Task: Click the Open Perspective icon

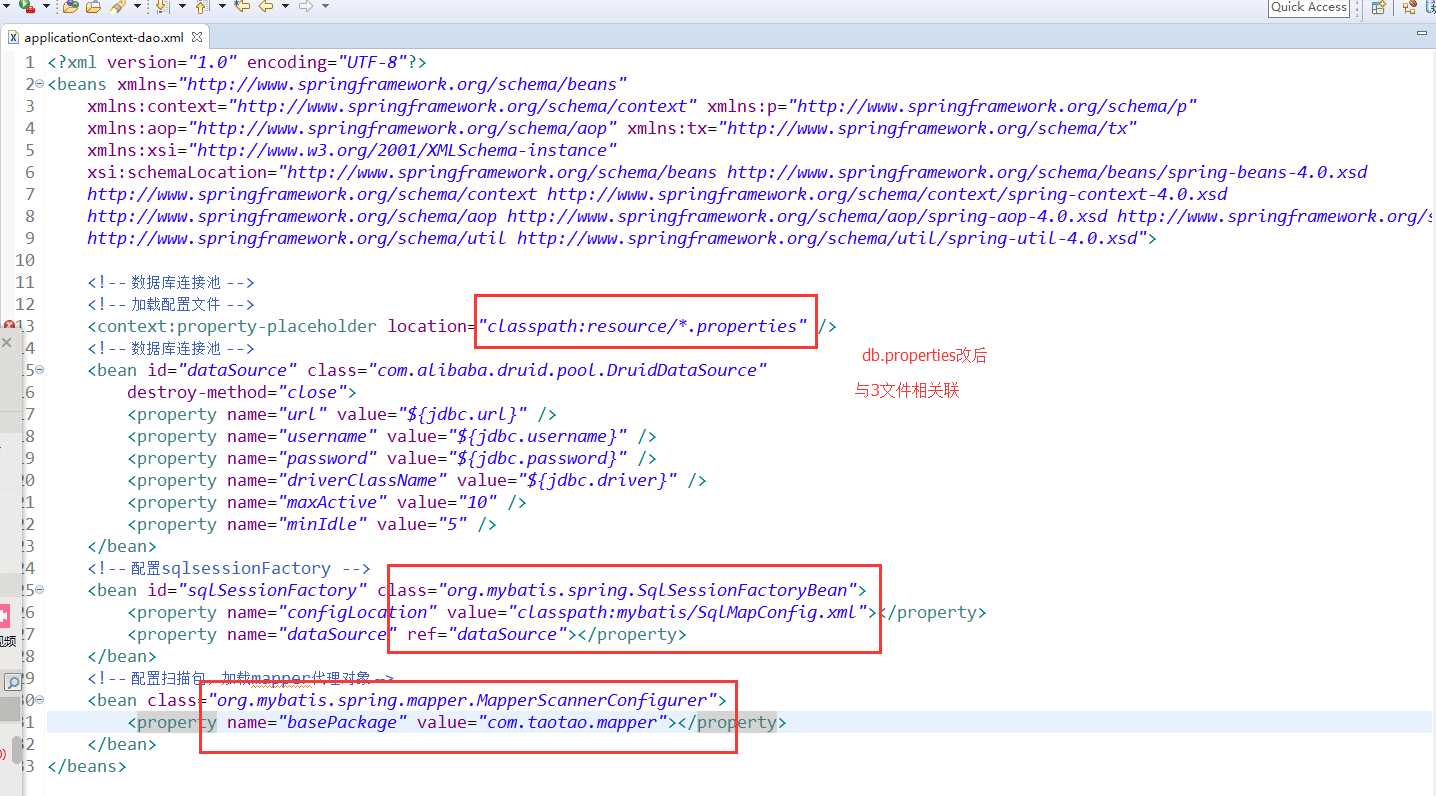Action: tap(1378, 7)
